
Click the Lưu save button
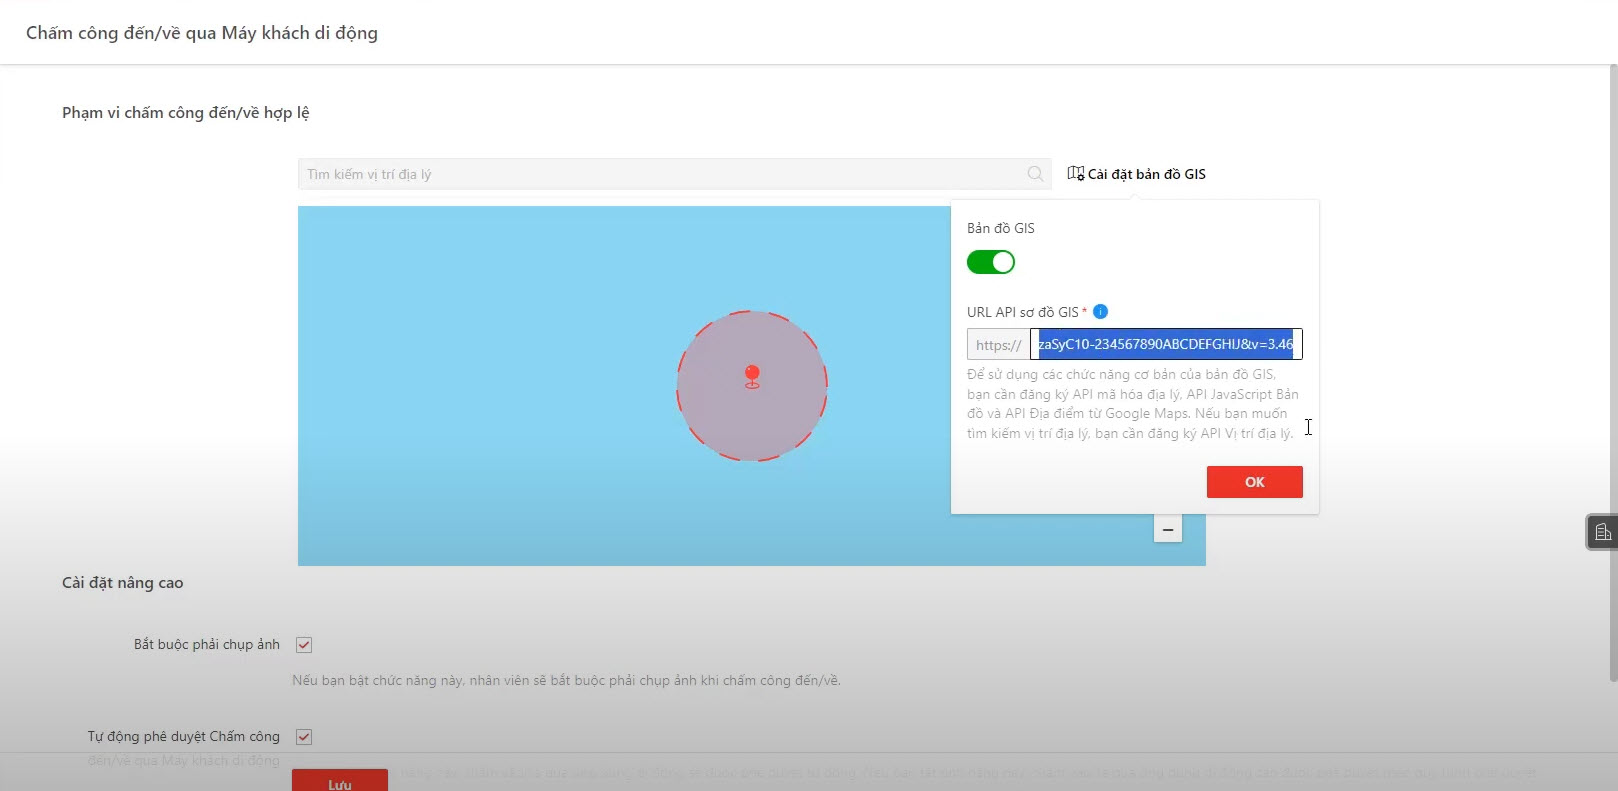[x=339, y=782]
